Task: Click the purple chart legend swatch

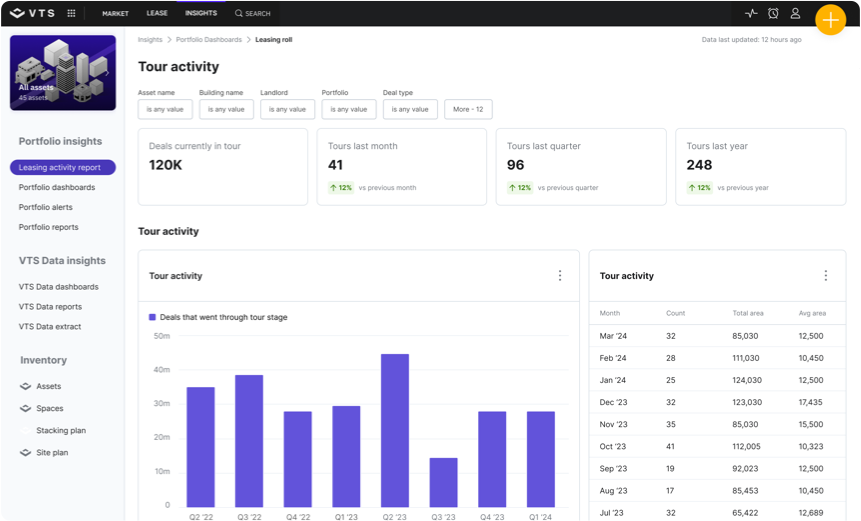Action: point(152,317)
